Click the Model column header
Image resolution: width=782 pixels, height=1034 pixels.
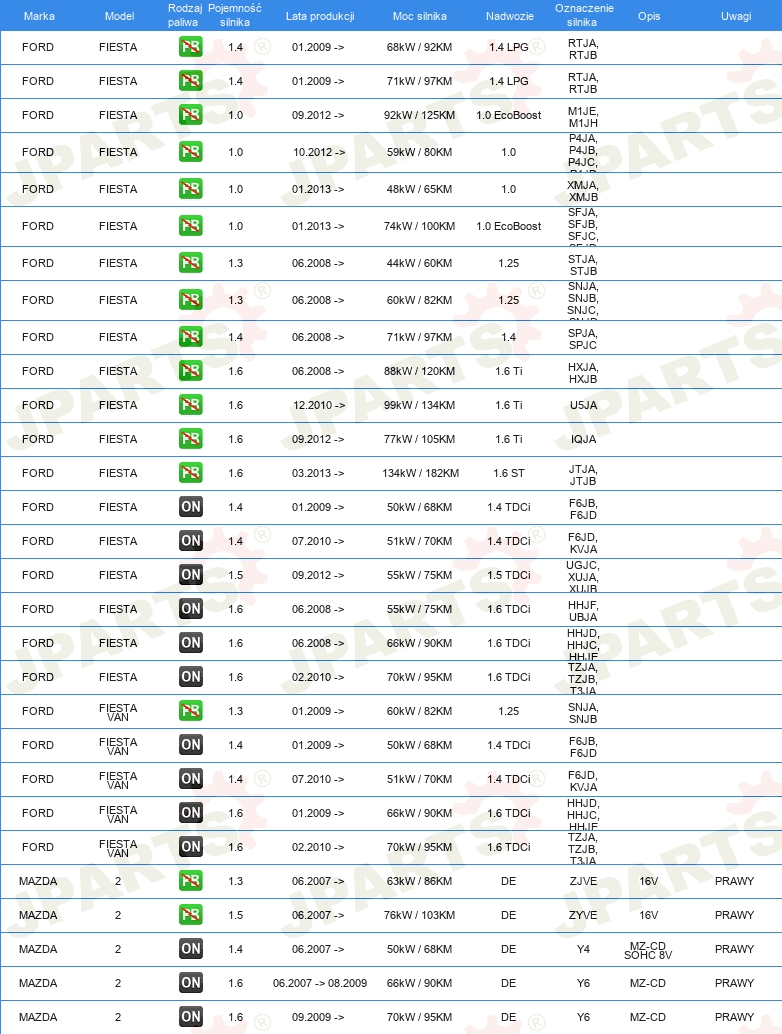[x=119, y=16]
